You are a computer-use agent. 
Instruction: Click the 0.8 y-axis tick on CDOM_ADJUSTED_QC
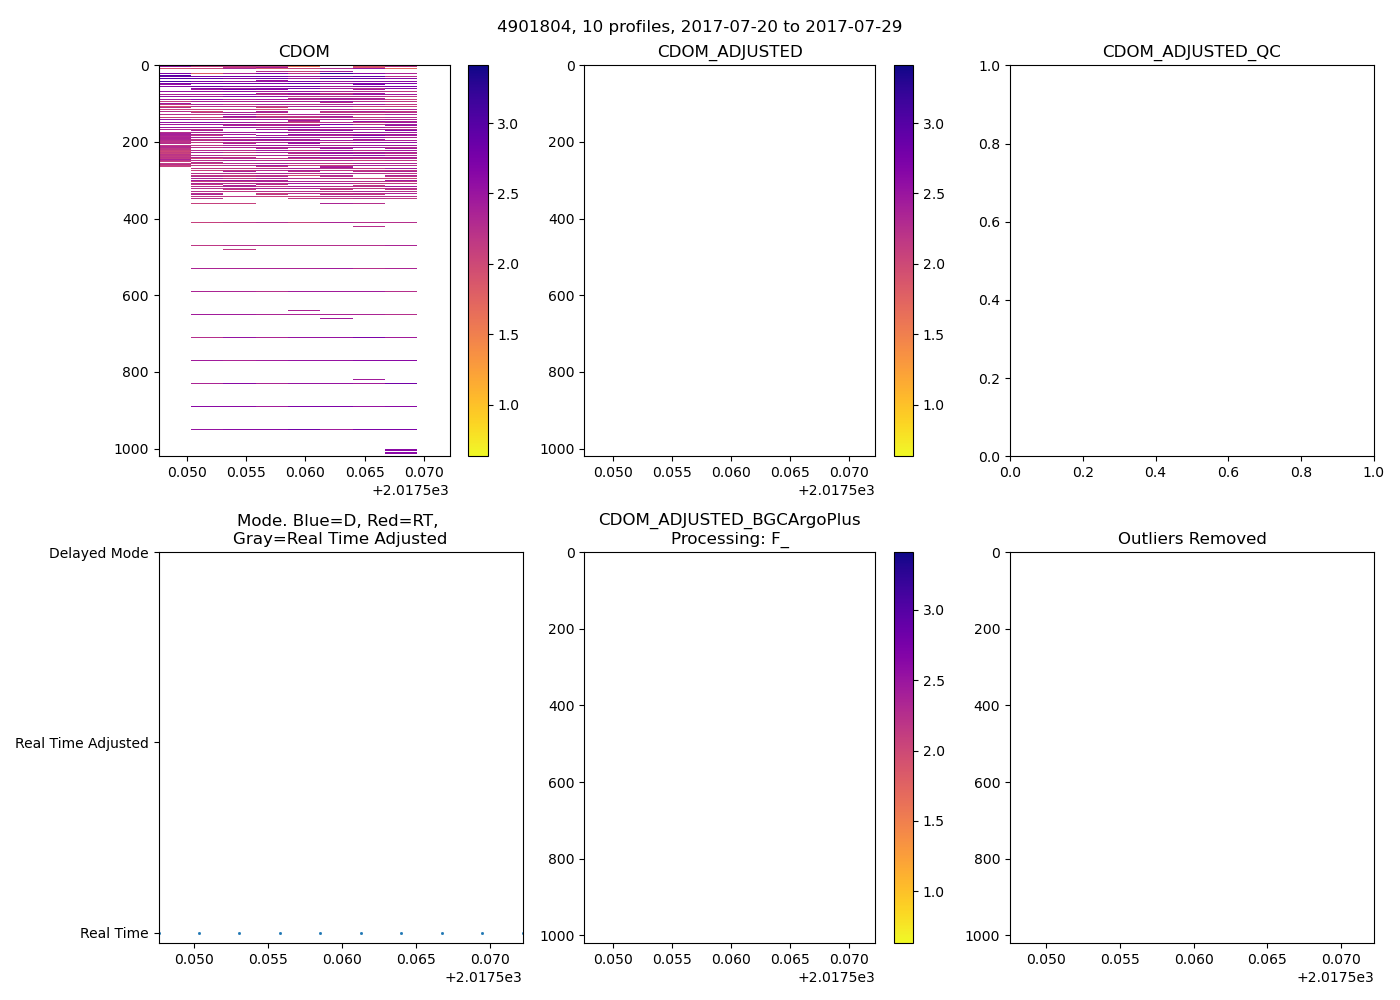pyautogui.click(x=987, y=144)
